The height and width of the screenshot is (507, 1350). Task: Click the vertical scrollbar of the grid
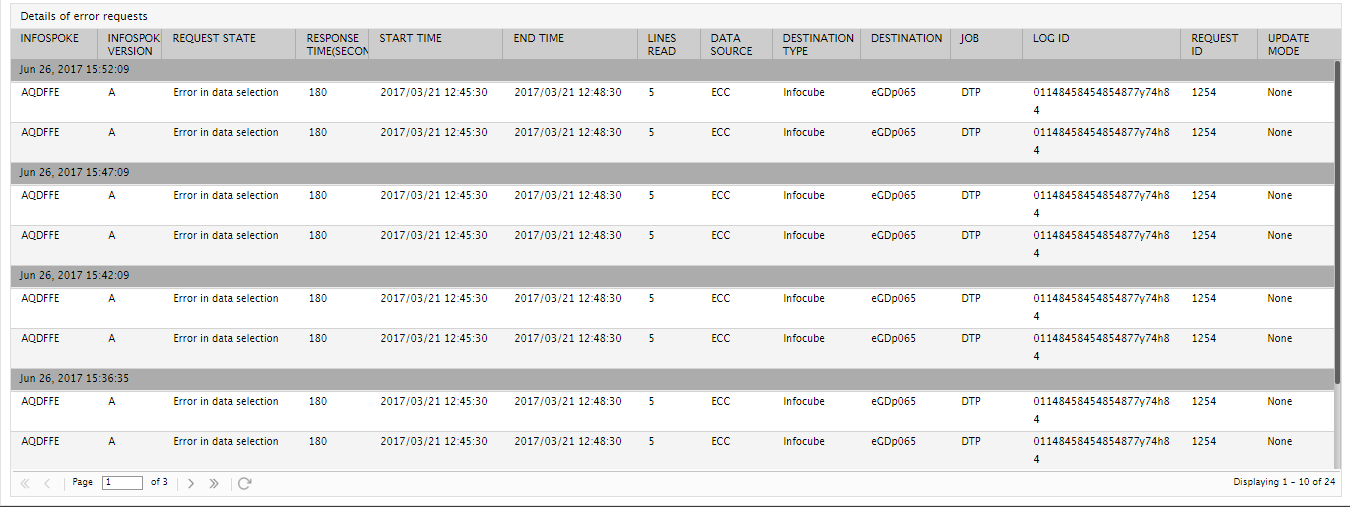[1338, 222]
